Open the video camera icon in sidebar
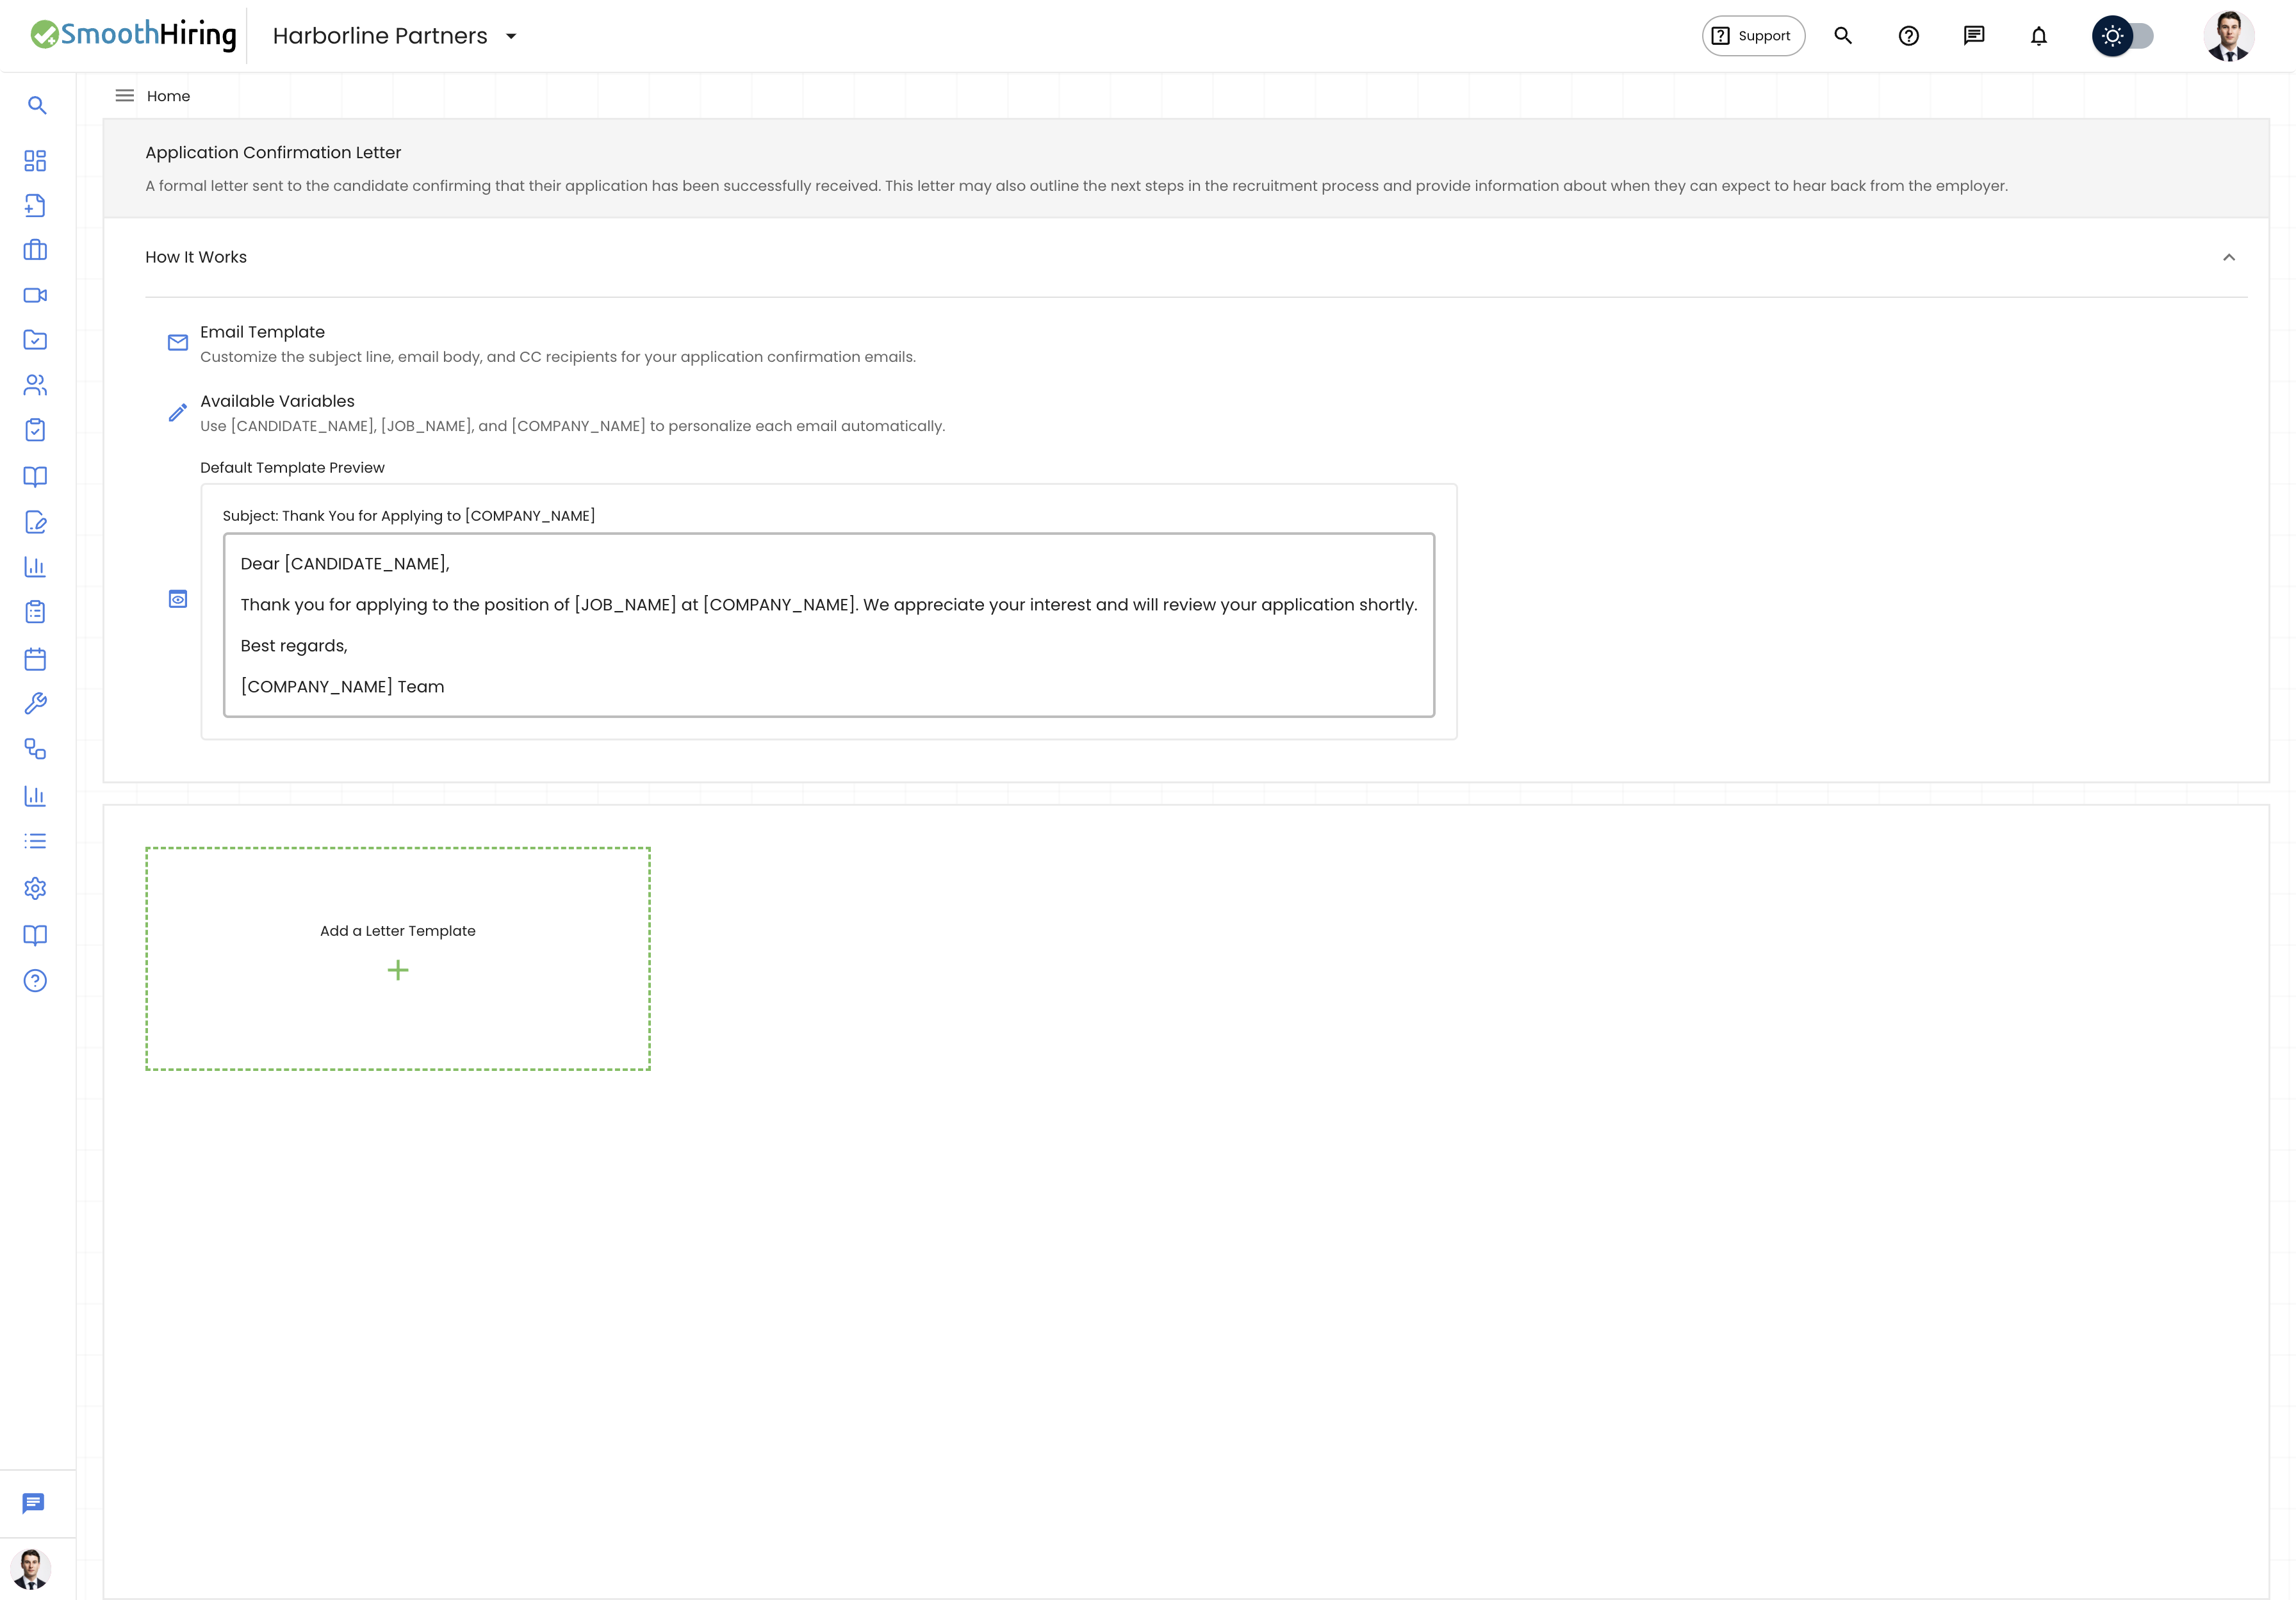 [x=35, y=295]
